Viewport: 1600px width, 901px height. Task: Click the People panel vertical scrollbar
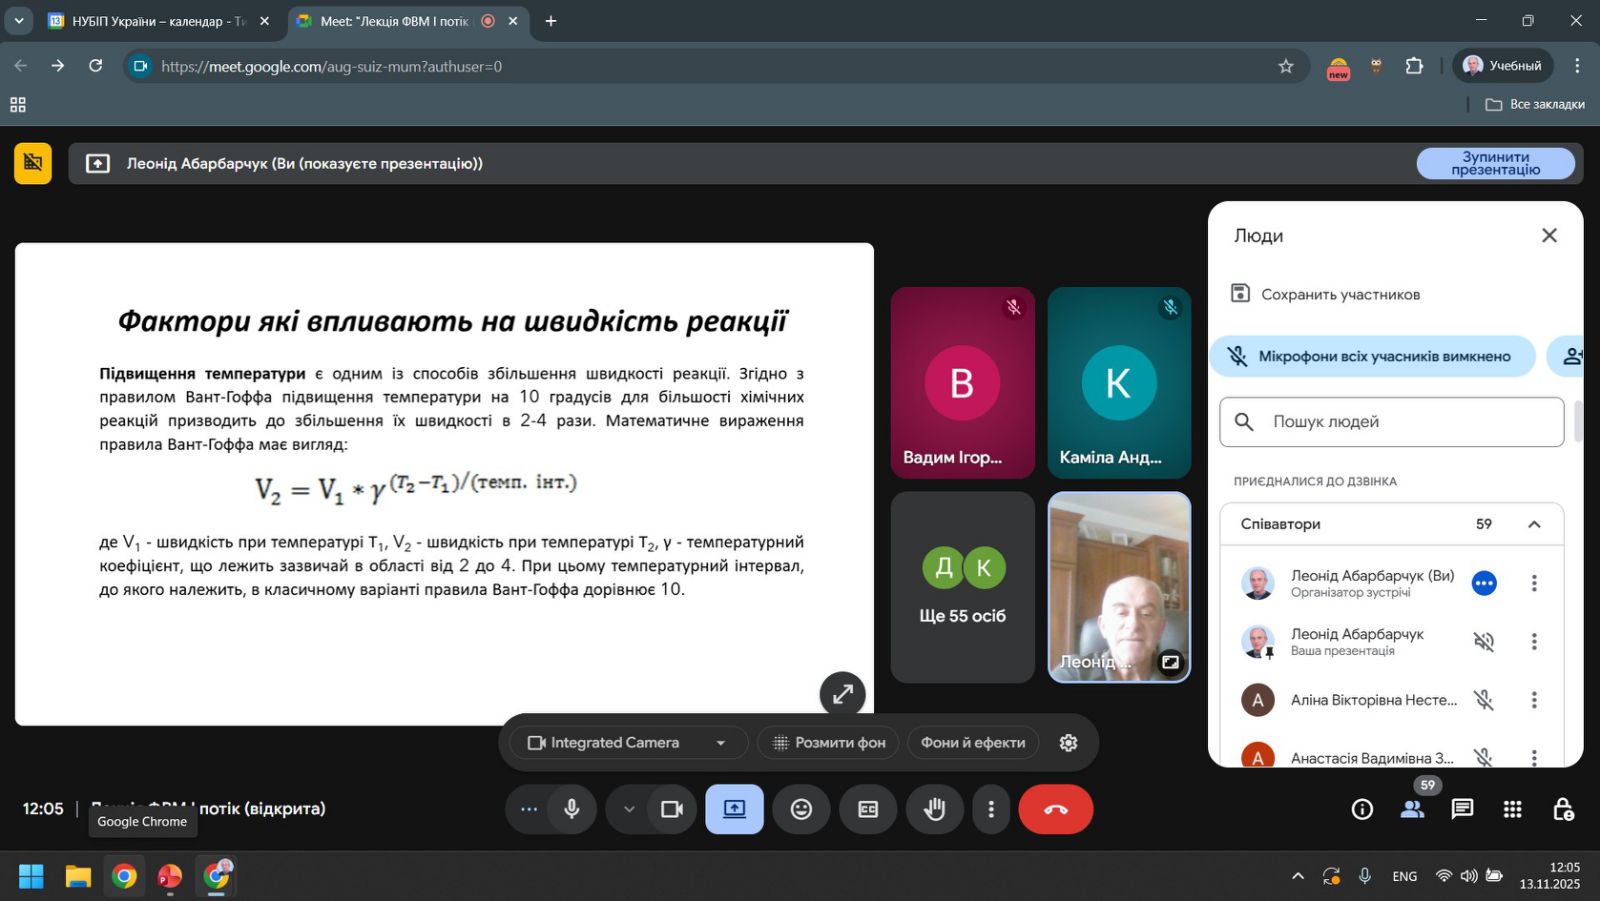coord(1578,422)
